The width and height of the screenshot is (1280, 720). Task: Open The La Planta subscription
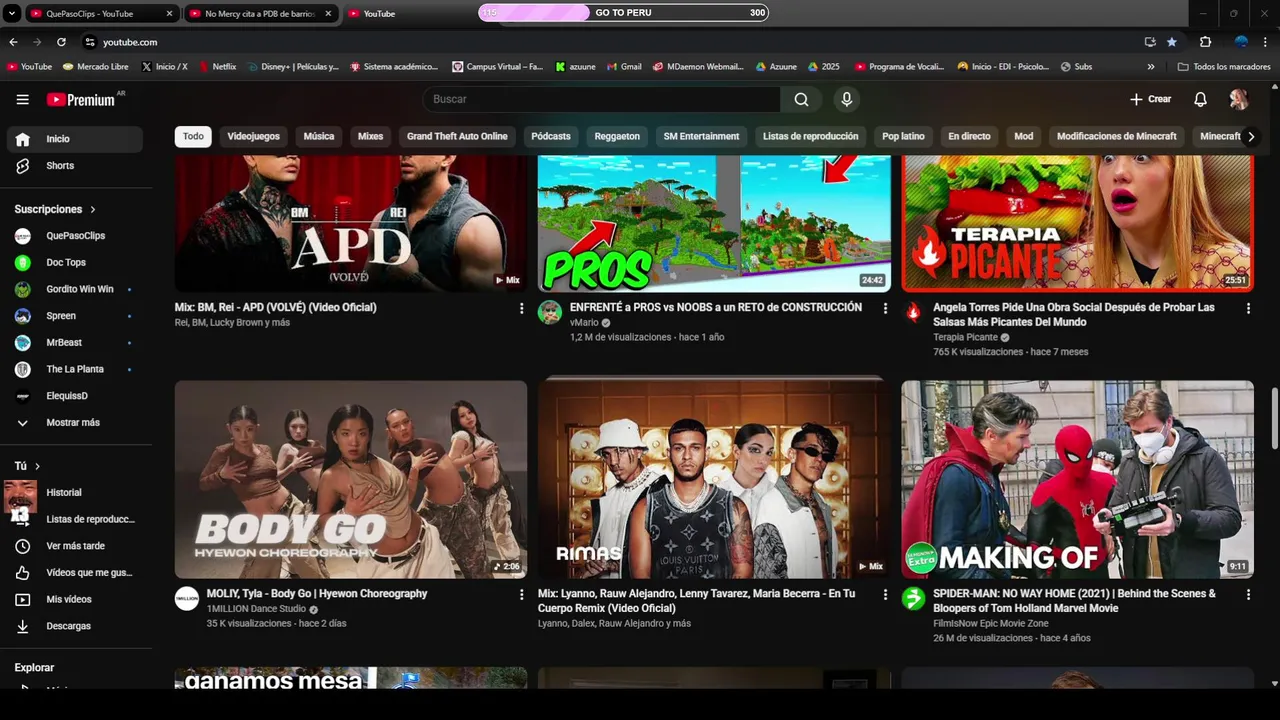click(x=75, y=369)
